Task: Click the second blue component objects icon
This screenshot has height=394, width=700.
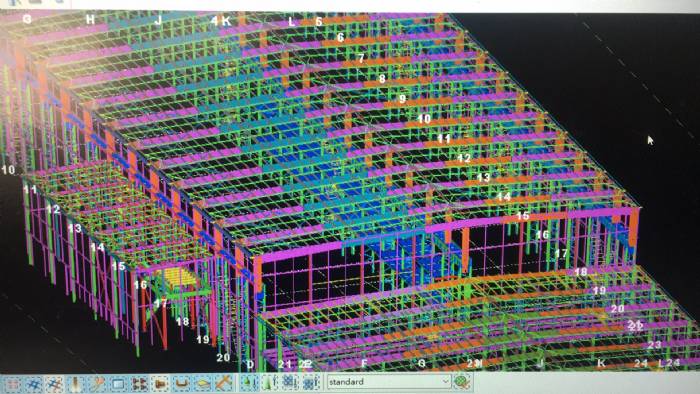Action: [x=310, y=382]
